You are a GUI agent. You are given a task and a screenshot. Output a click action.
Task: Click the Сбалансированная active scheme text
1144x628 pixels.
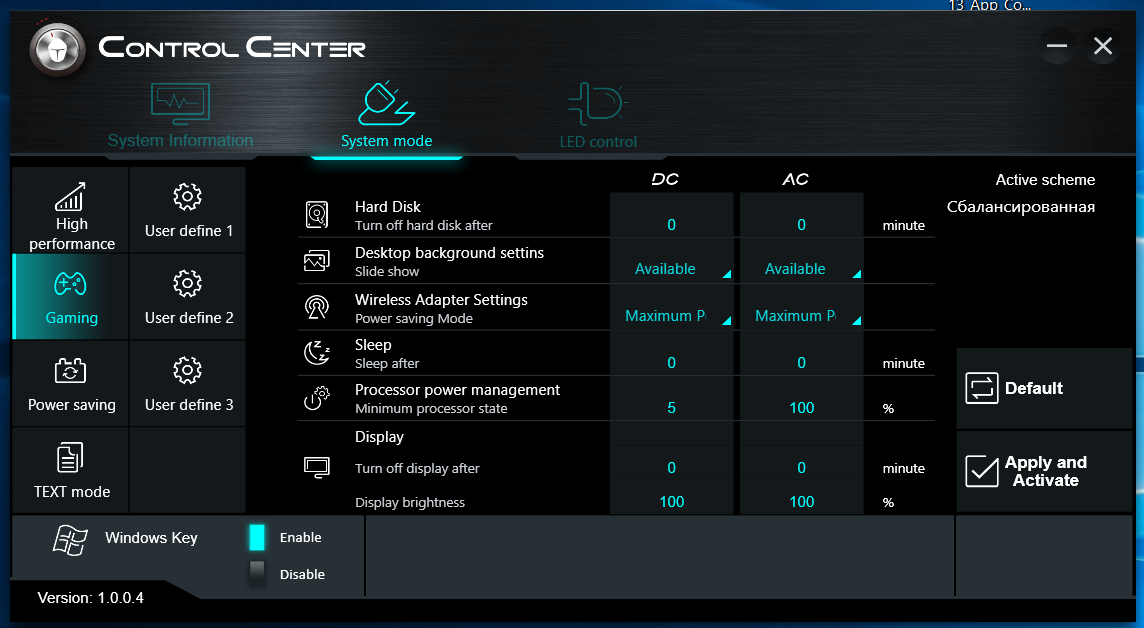click(x=1021, y=206)
